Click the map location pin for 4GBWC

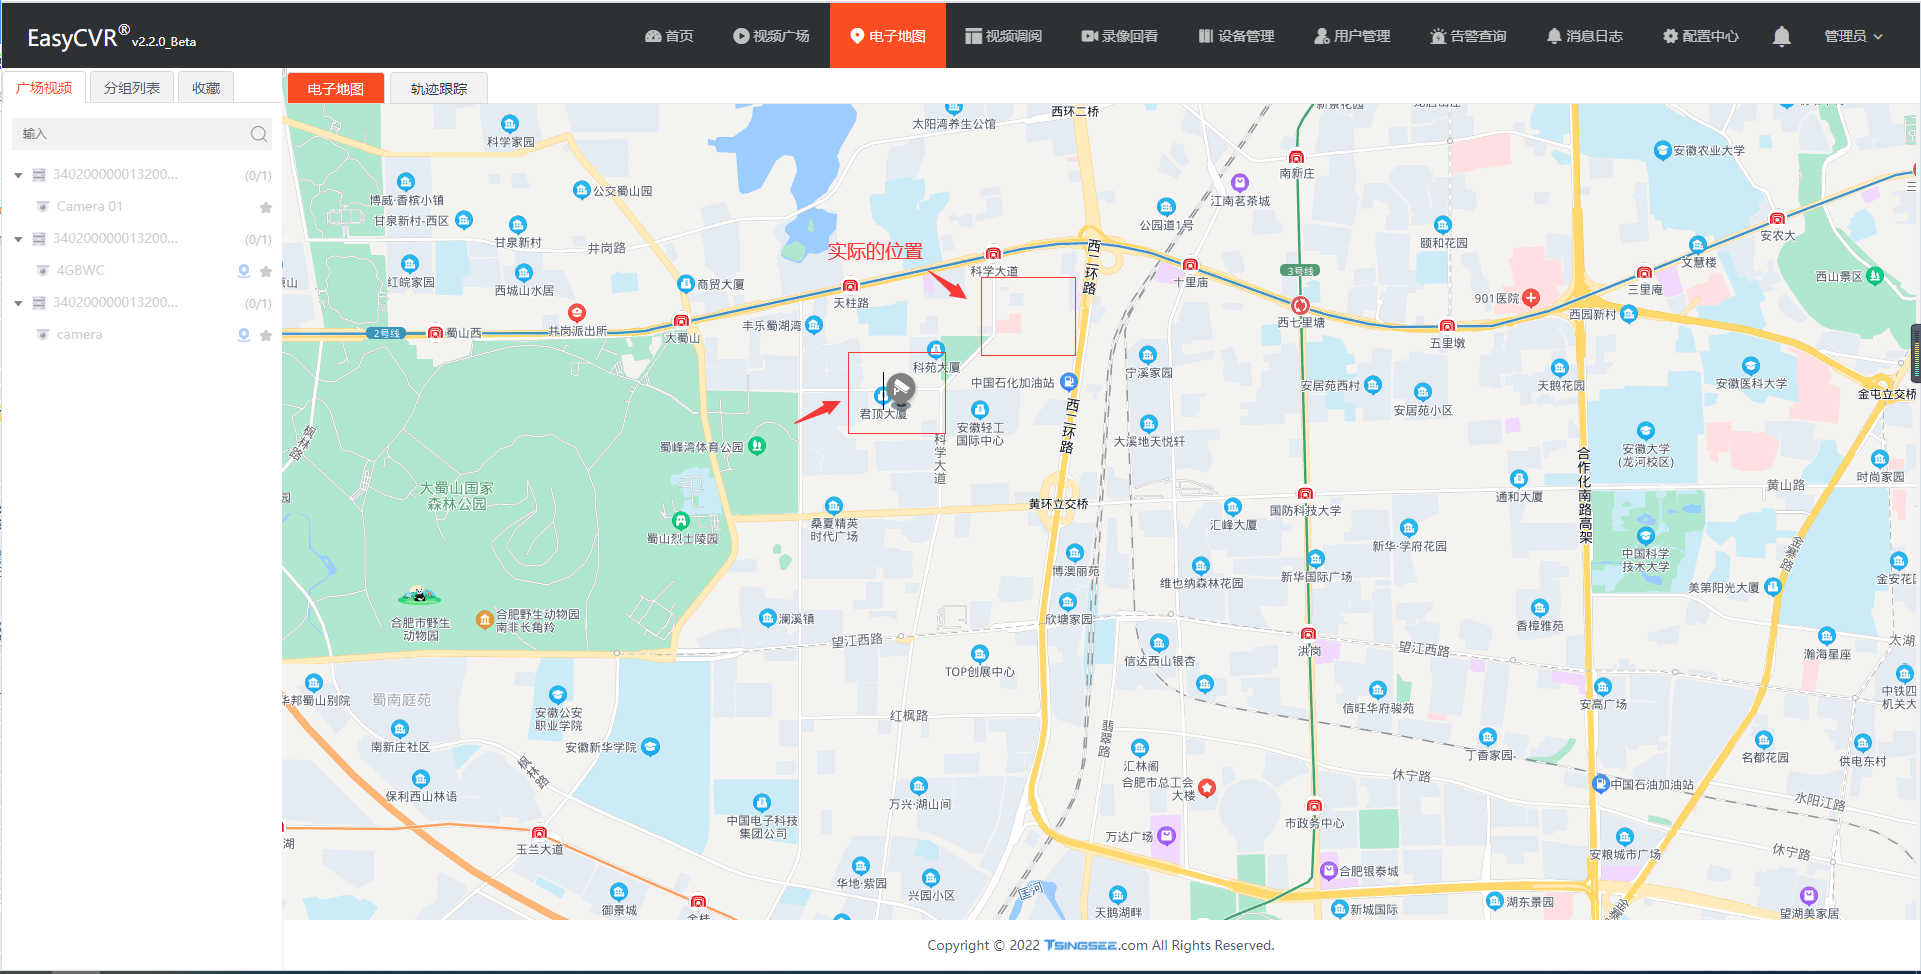pos(244,271)
